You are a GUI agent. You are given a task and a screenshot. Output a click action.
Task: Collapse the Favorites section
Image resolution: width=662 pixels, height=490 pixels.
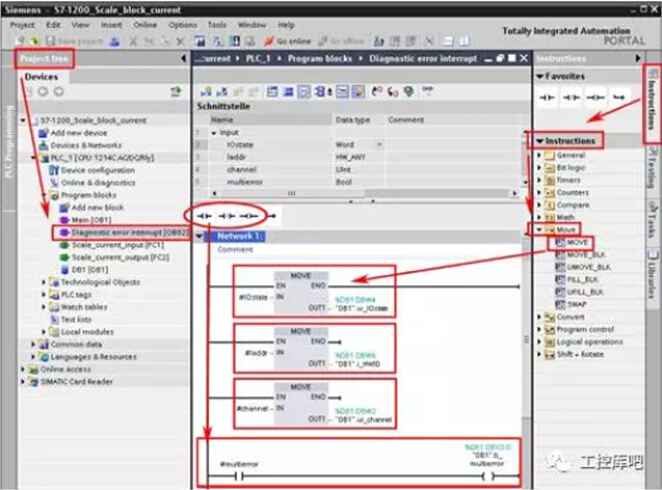(x=540, y=76)
